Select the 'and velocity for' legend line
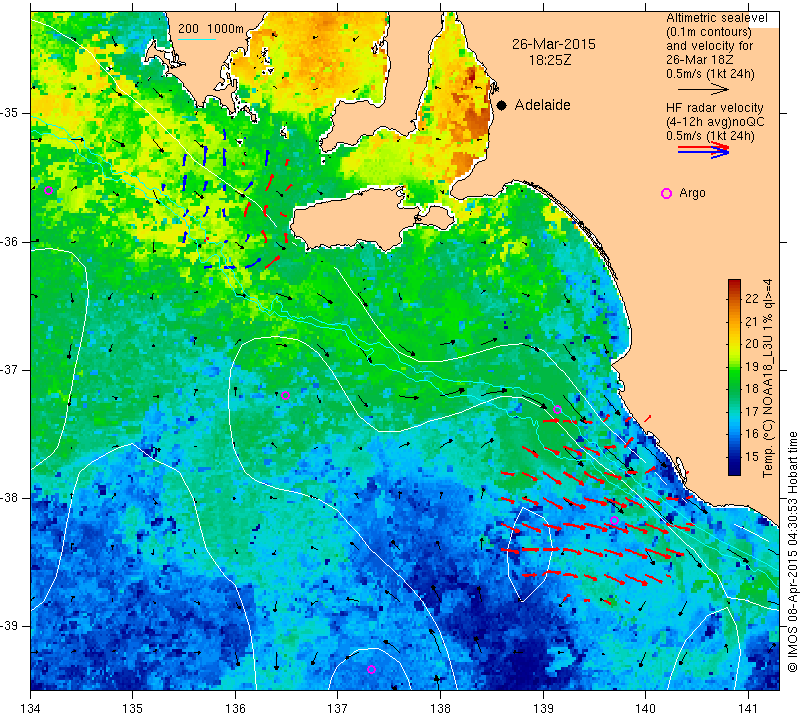800x720 pixels. pyautogui.click(x=710, y=46)
